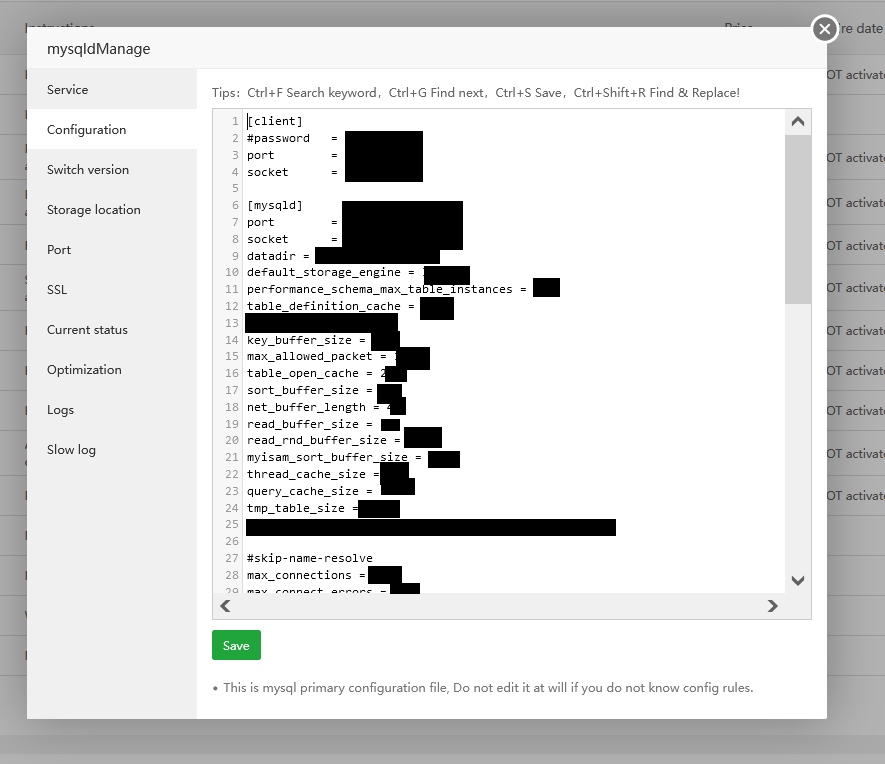Click editor scroll up arrow
The height and width of the screenshot is (764, 885).
tap(798, 121)
